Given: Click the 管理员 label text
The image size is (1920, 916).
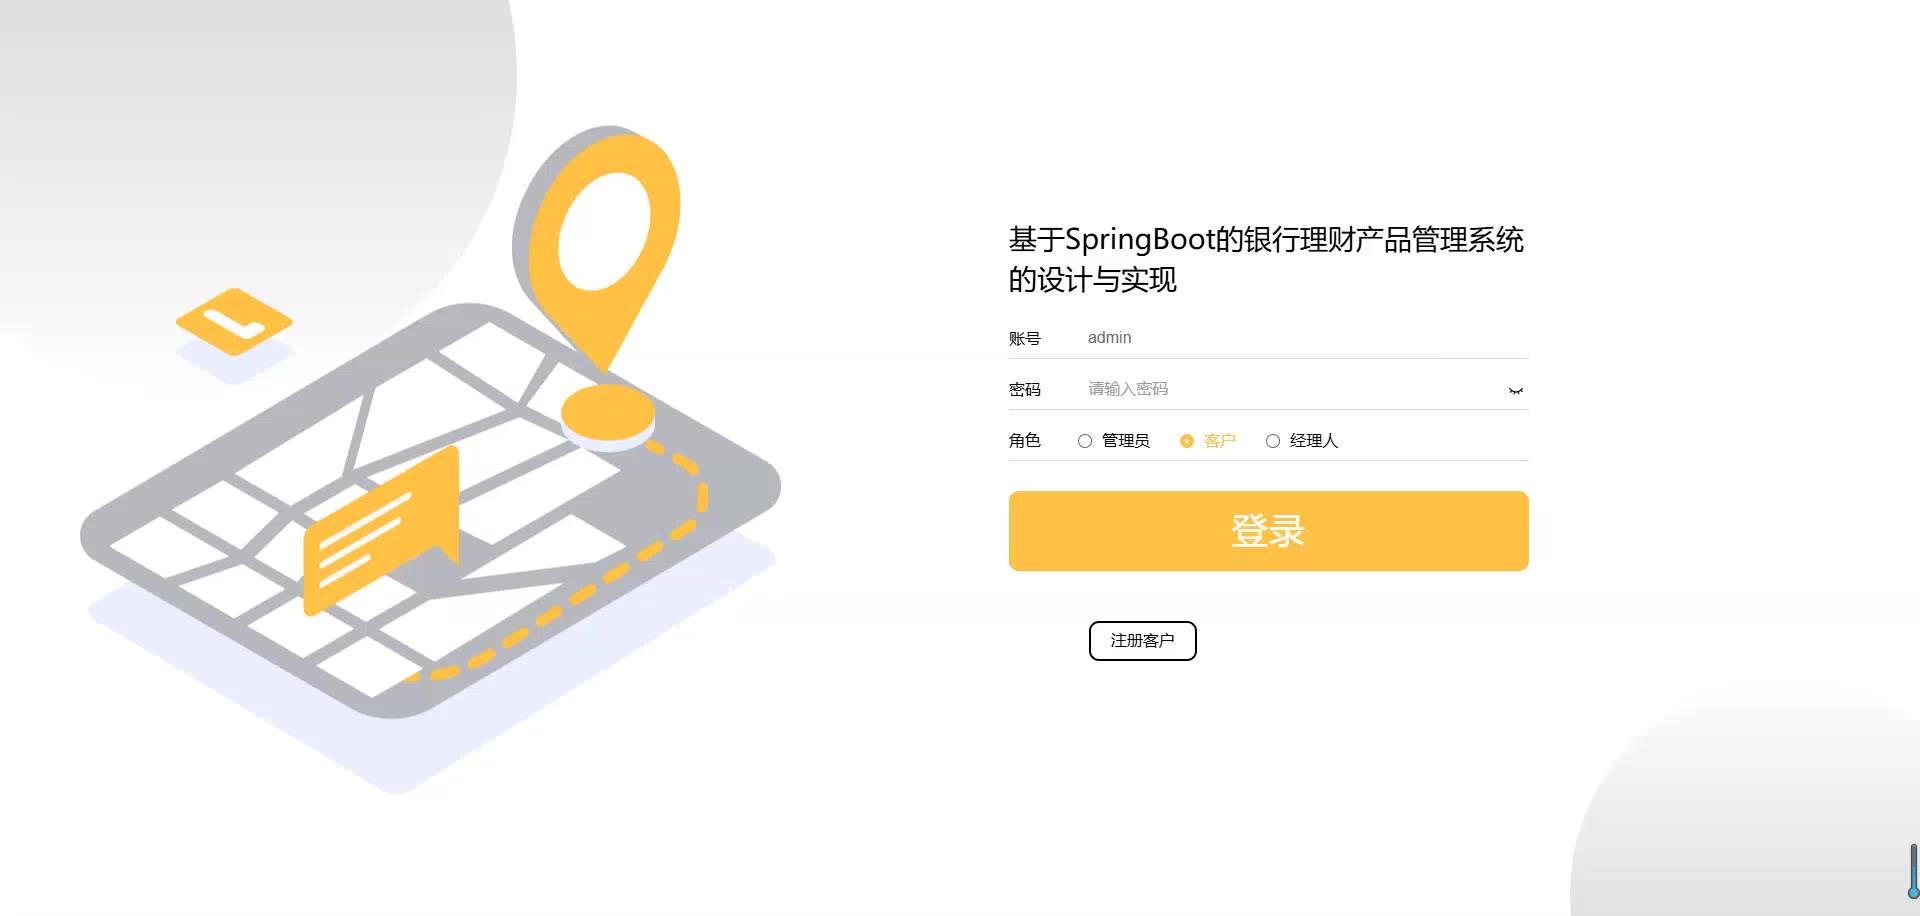Looking at the screenshot, I should pyautogui.click(x=1126, y=441).
